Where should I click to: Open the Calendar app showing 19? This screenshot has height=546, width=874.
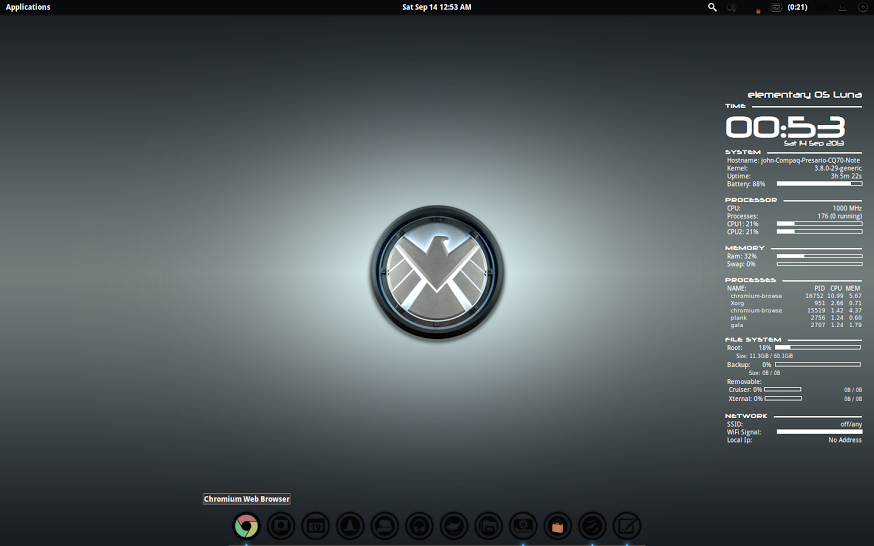[315, 525]
